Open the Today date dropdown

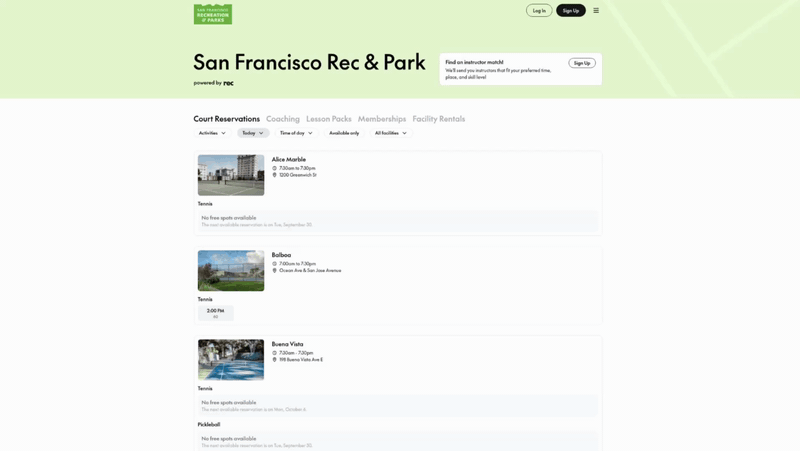click(253, 133)
